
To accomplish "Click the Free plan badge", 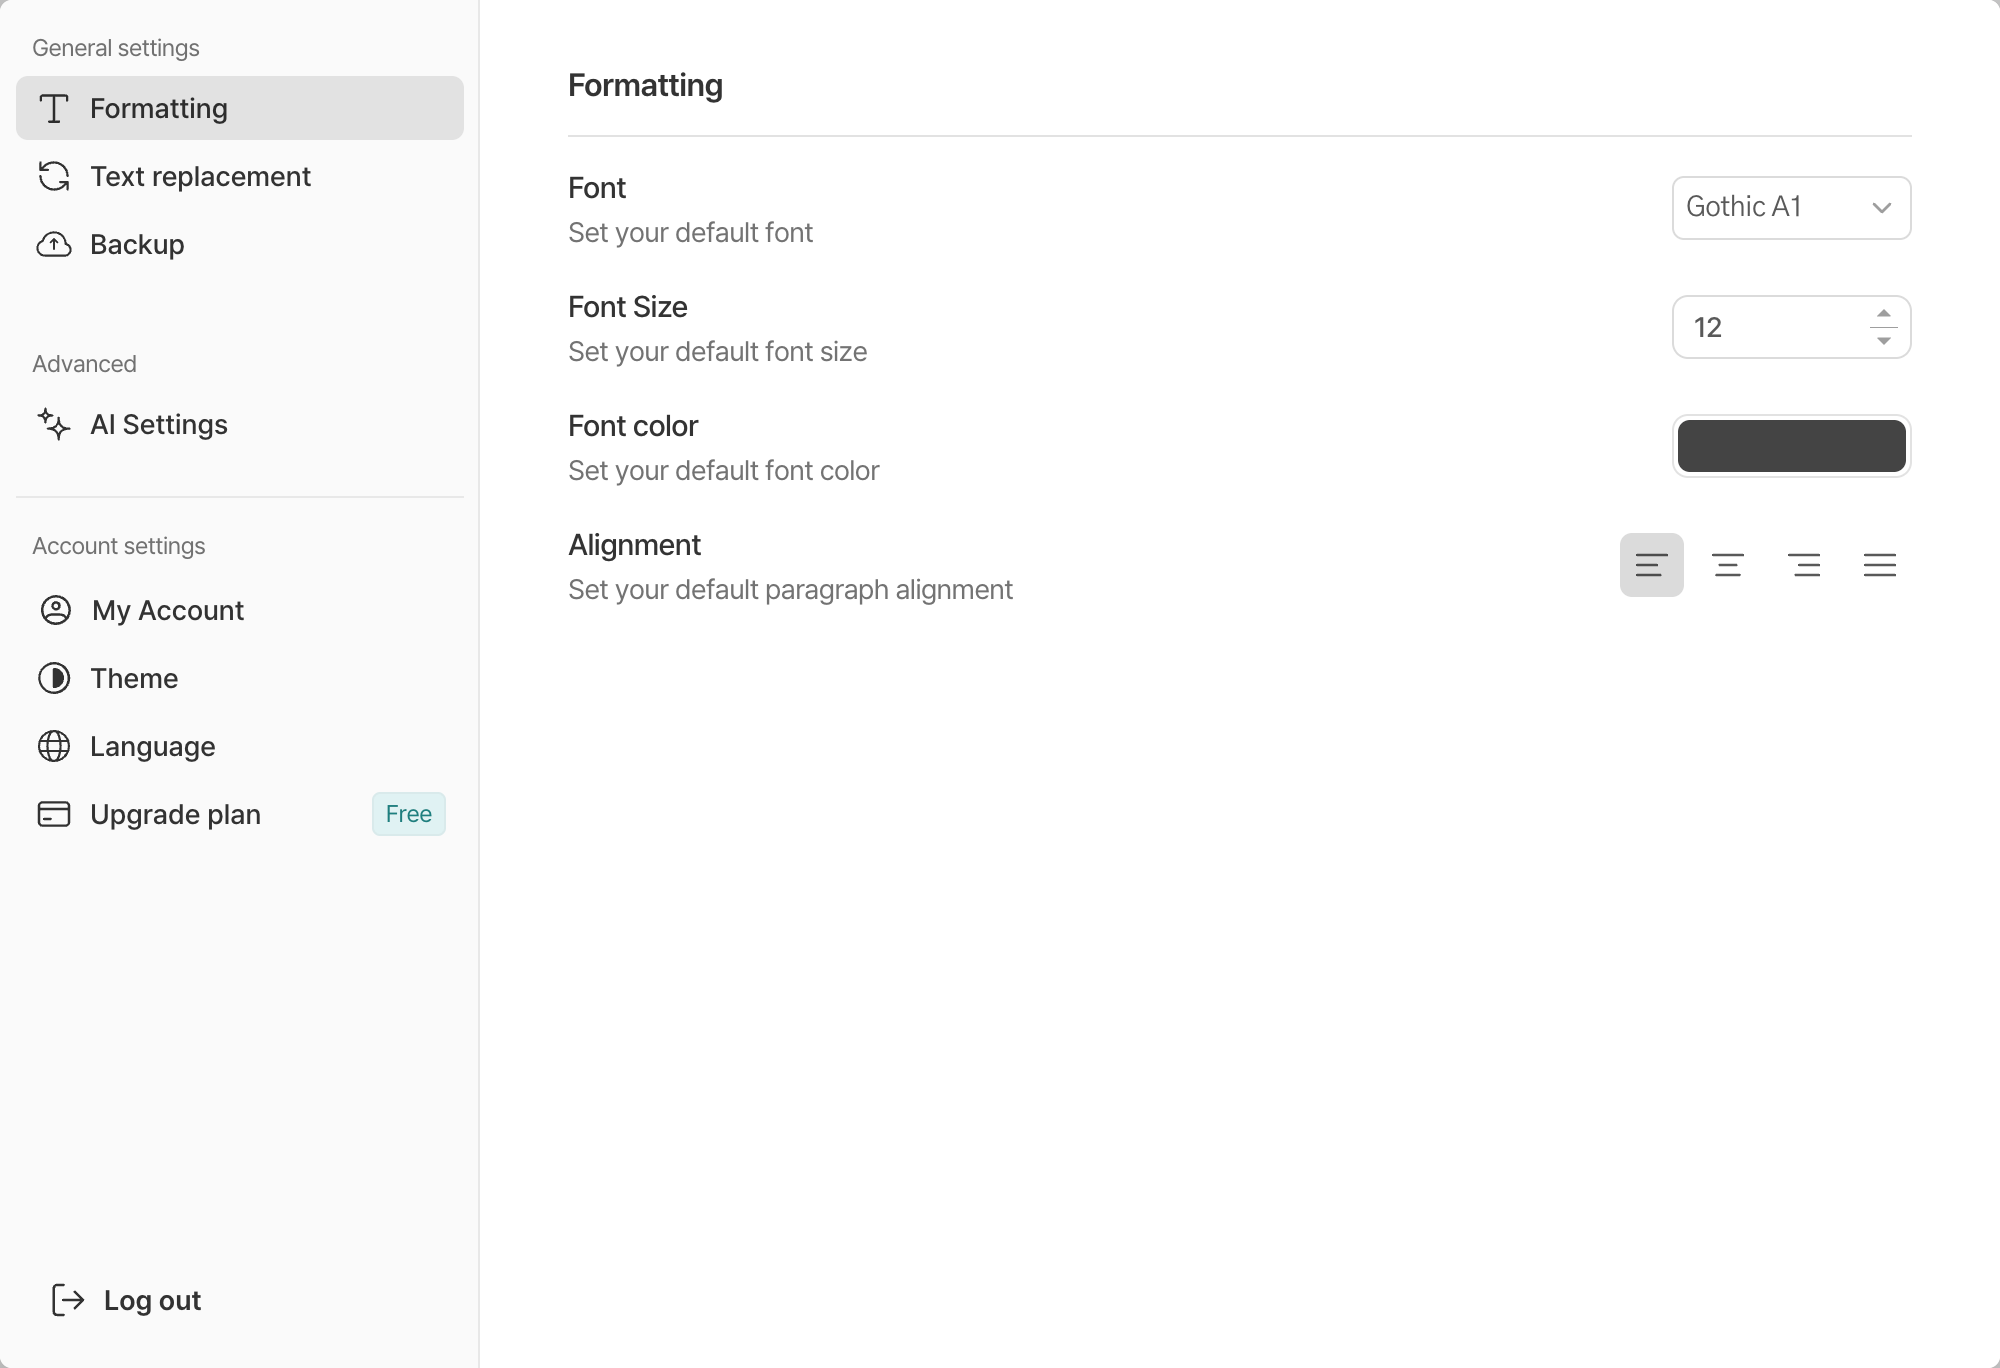I will click(408, 814).
